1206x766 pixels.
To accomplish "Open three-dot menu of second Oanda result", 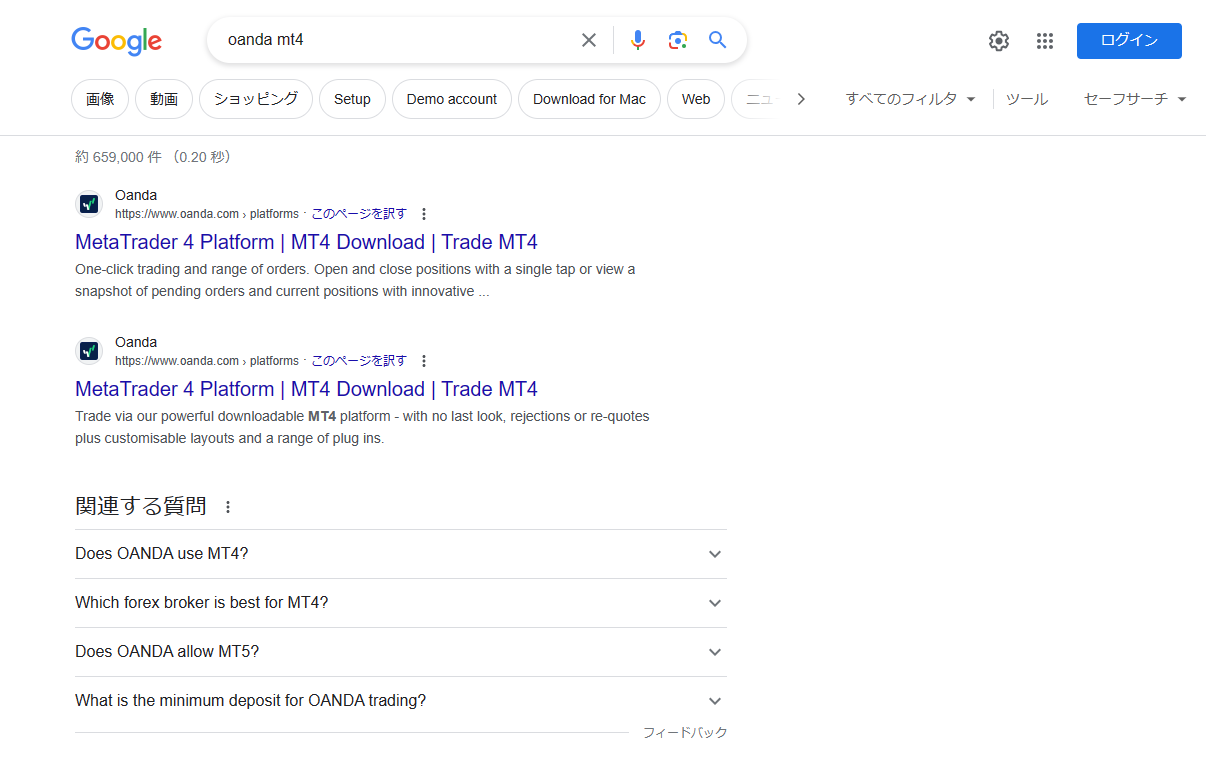I will click(x=424, y=361).
